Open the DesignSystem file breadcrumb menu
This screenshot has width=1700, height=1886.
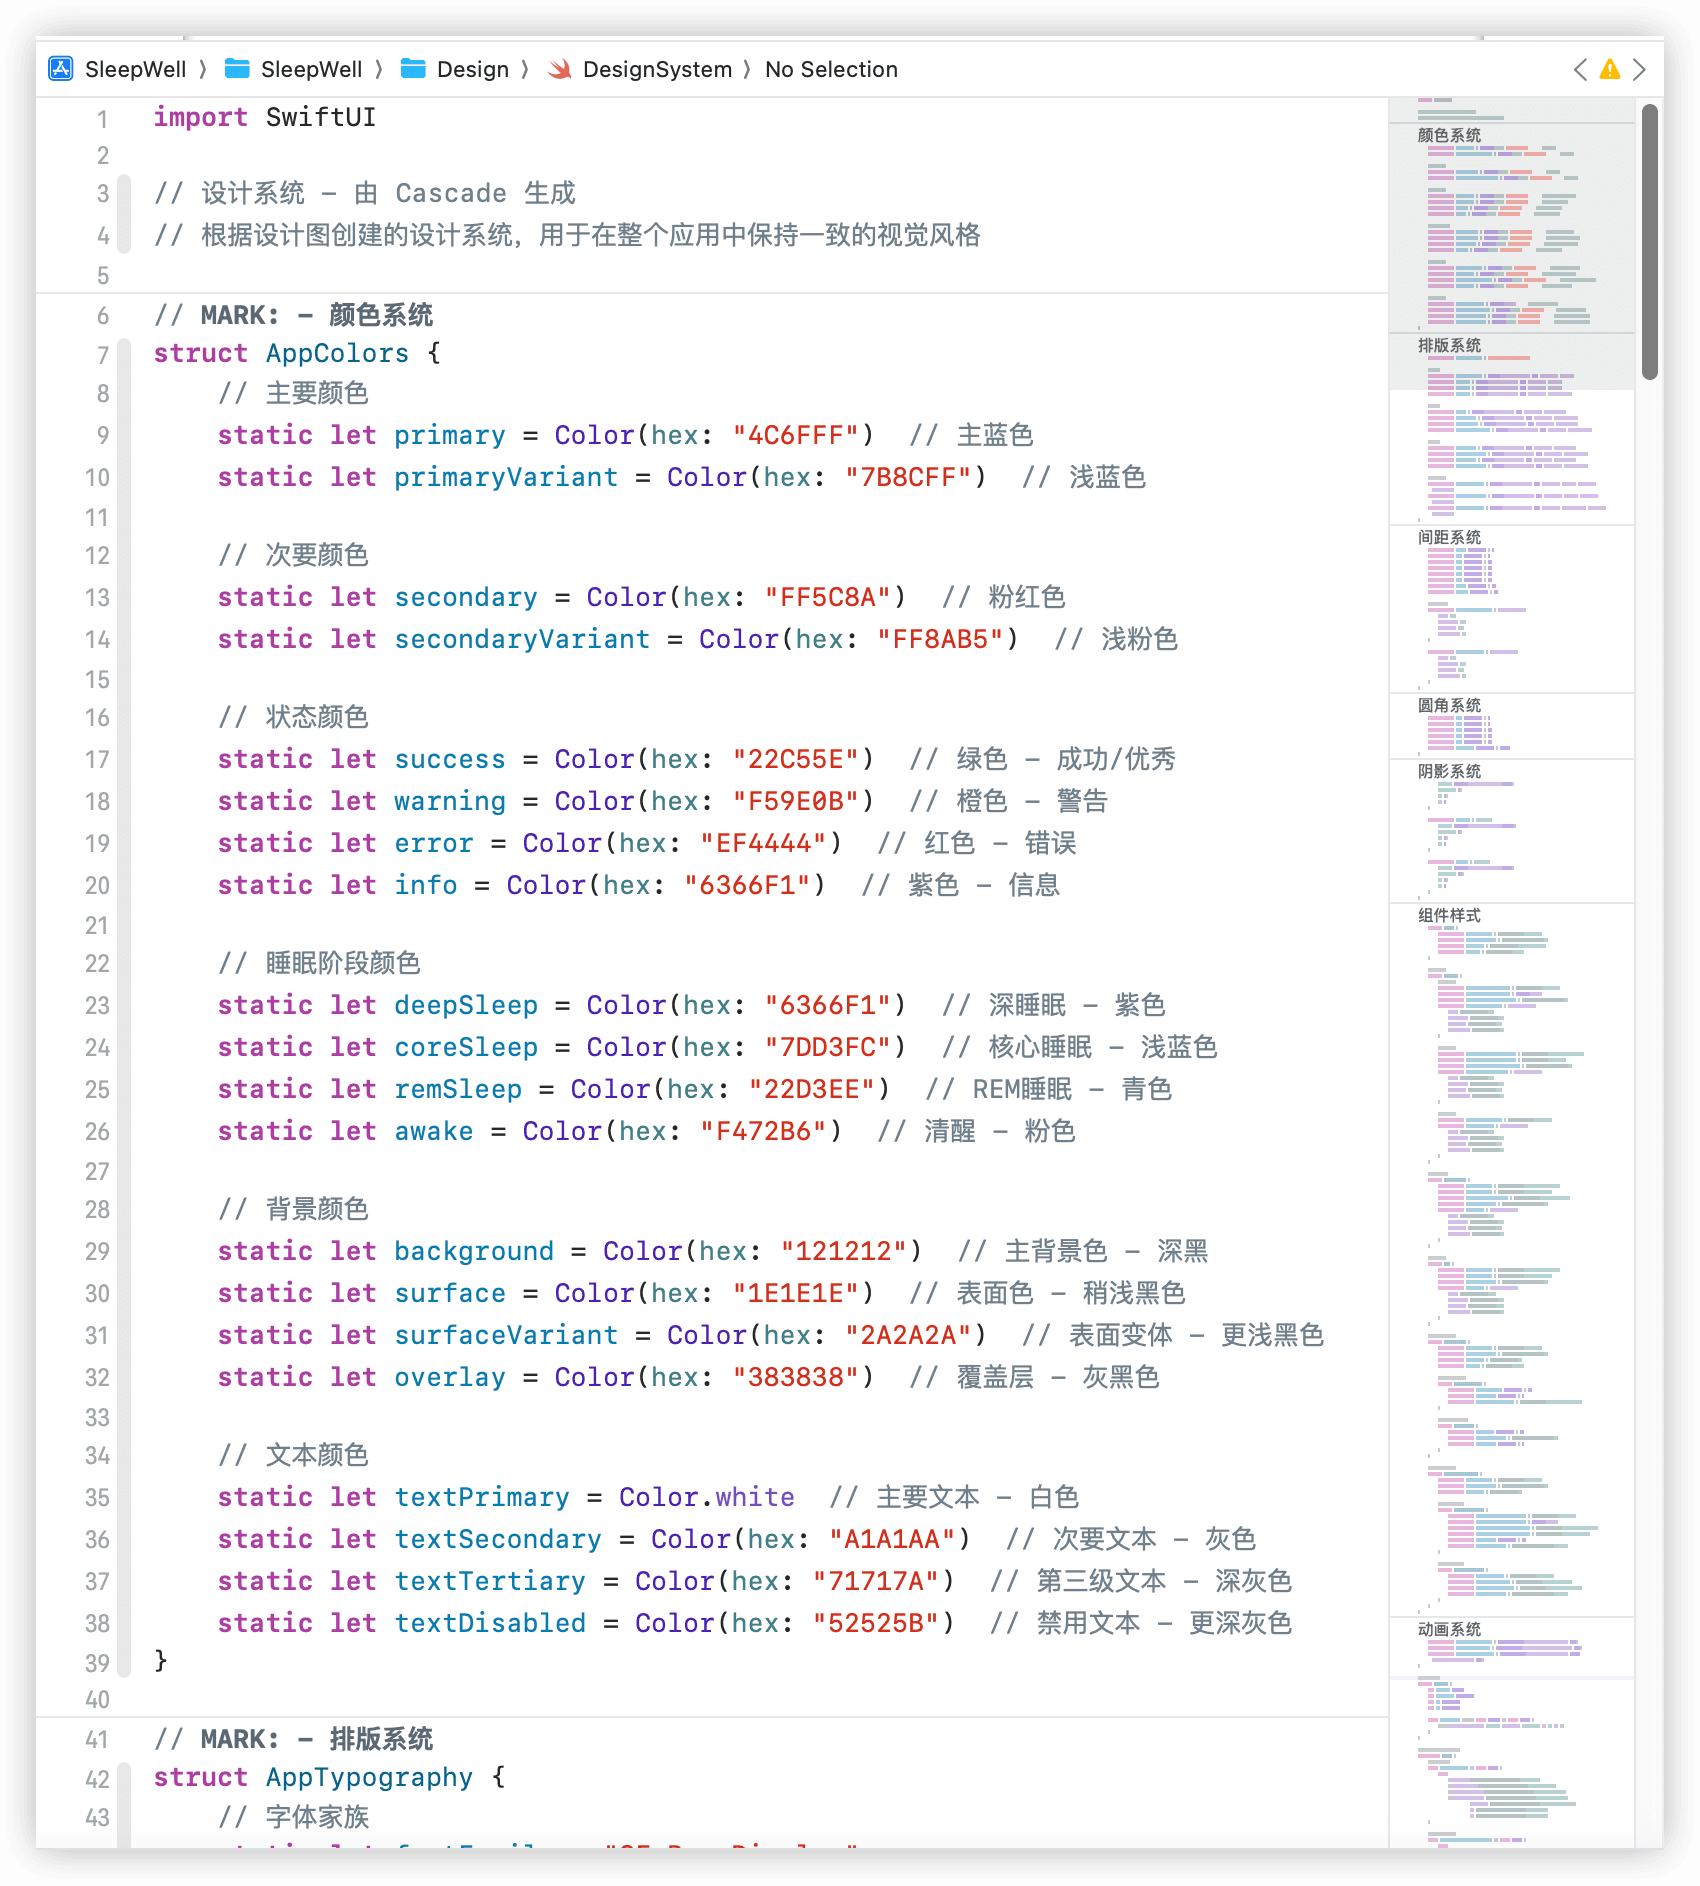click(657, 69)
